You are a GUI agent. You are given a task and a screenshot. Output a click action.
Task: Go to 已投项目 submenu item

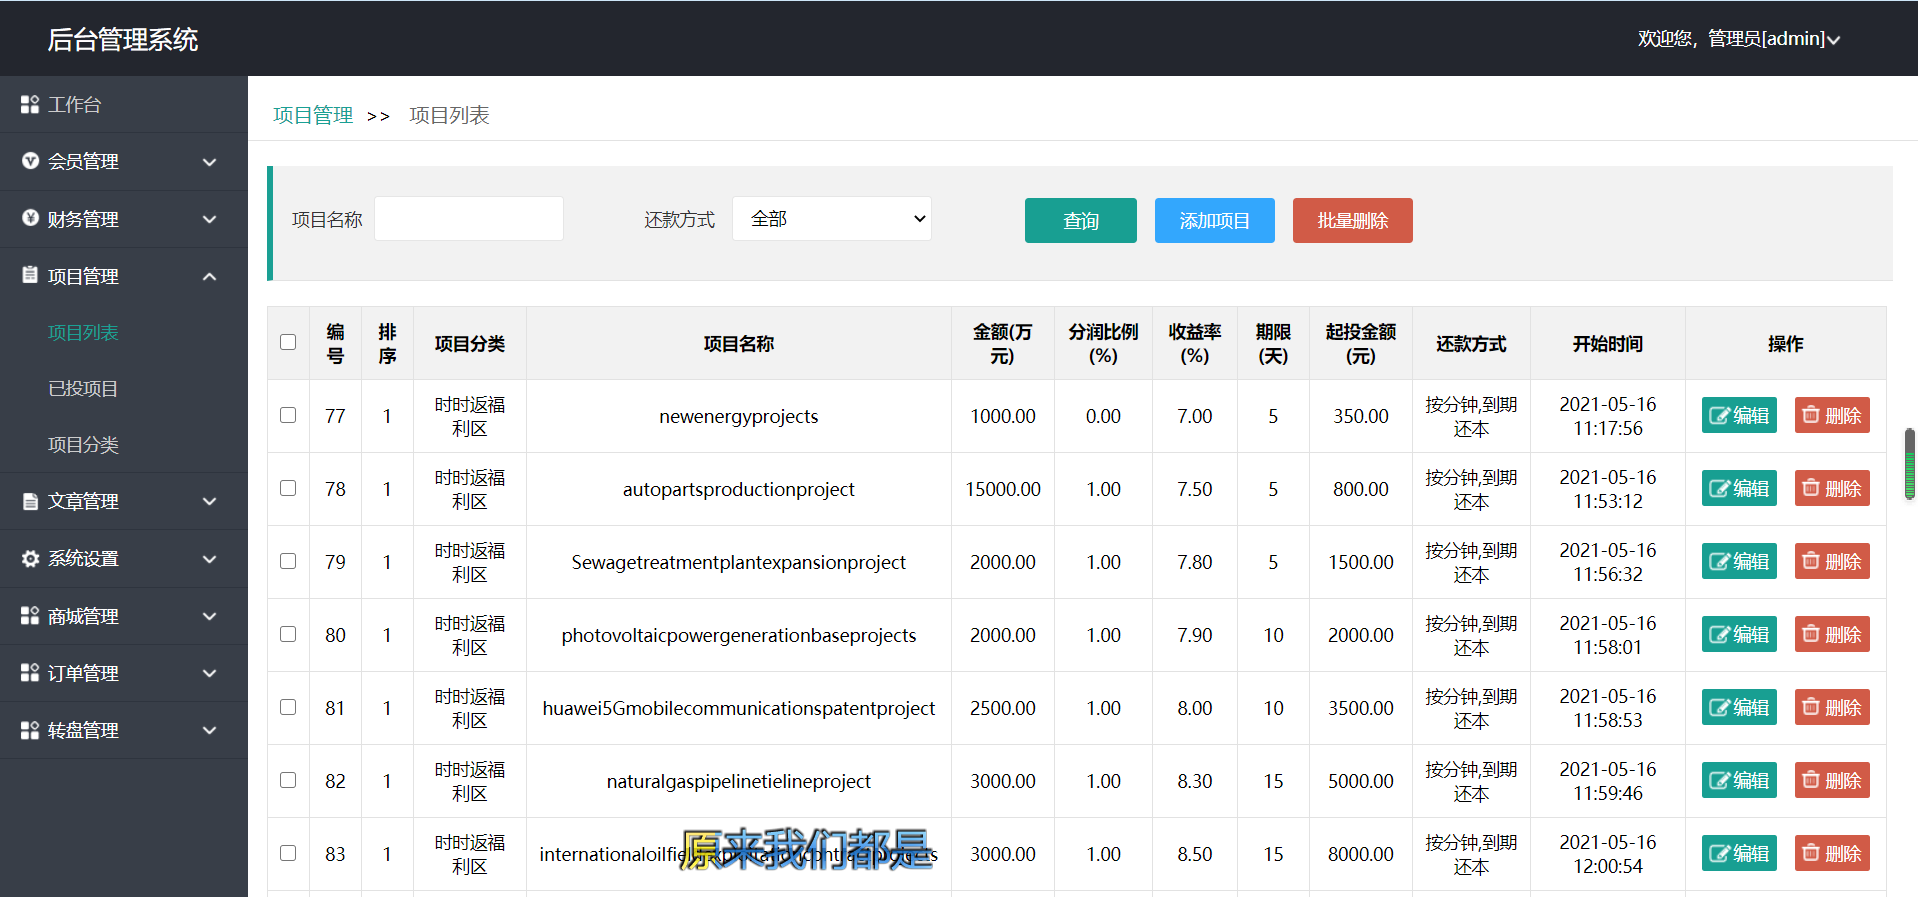pos(83,389)
